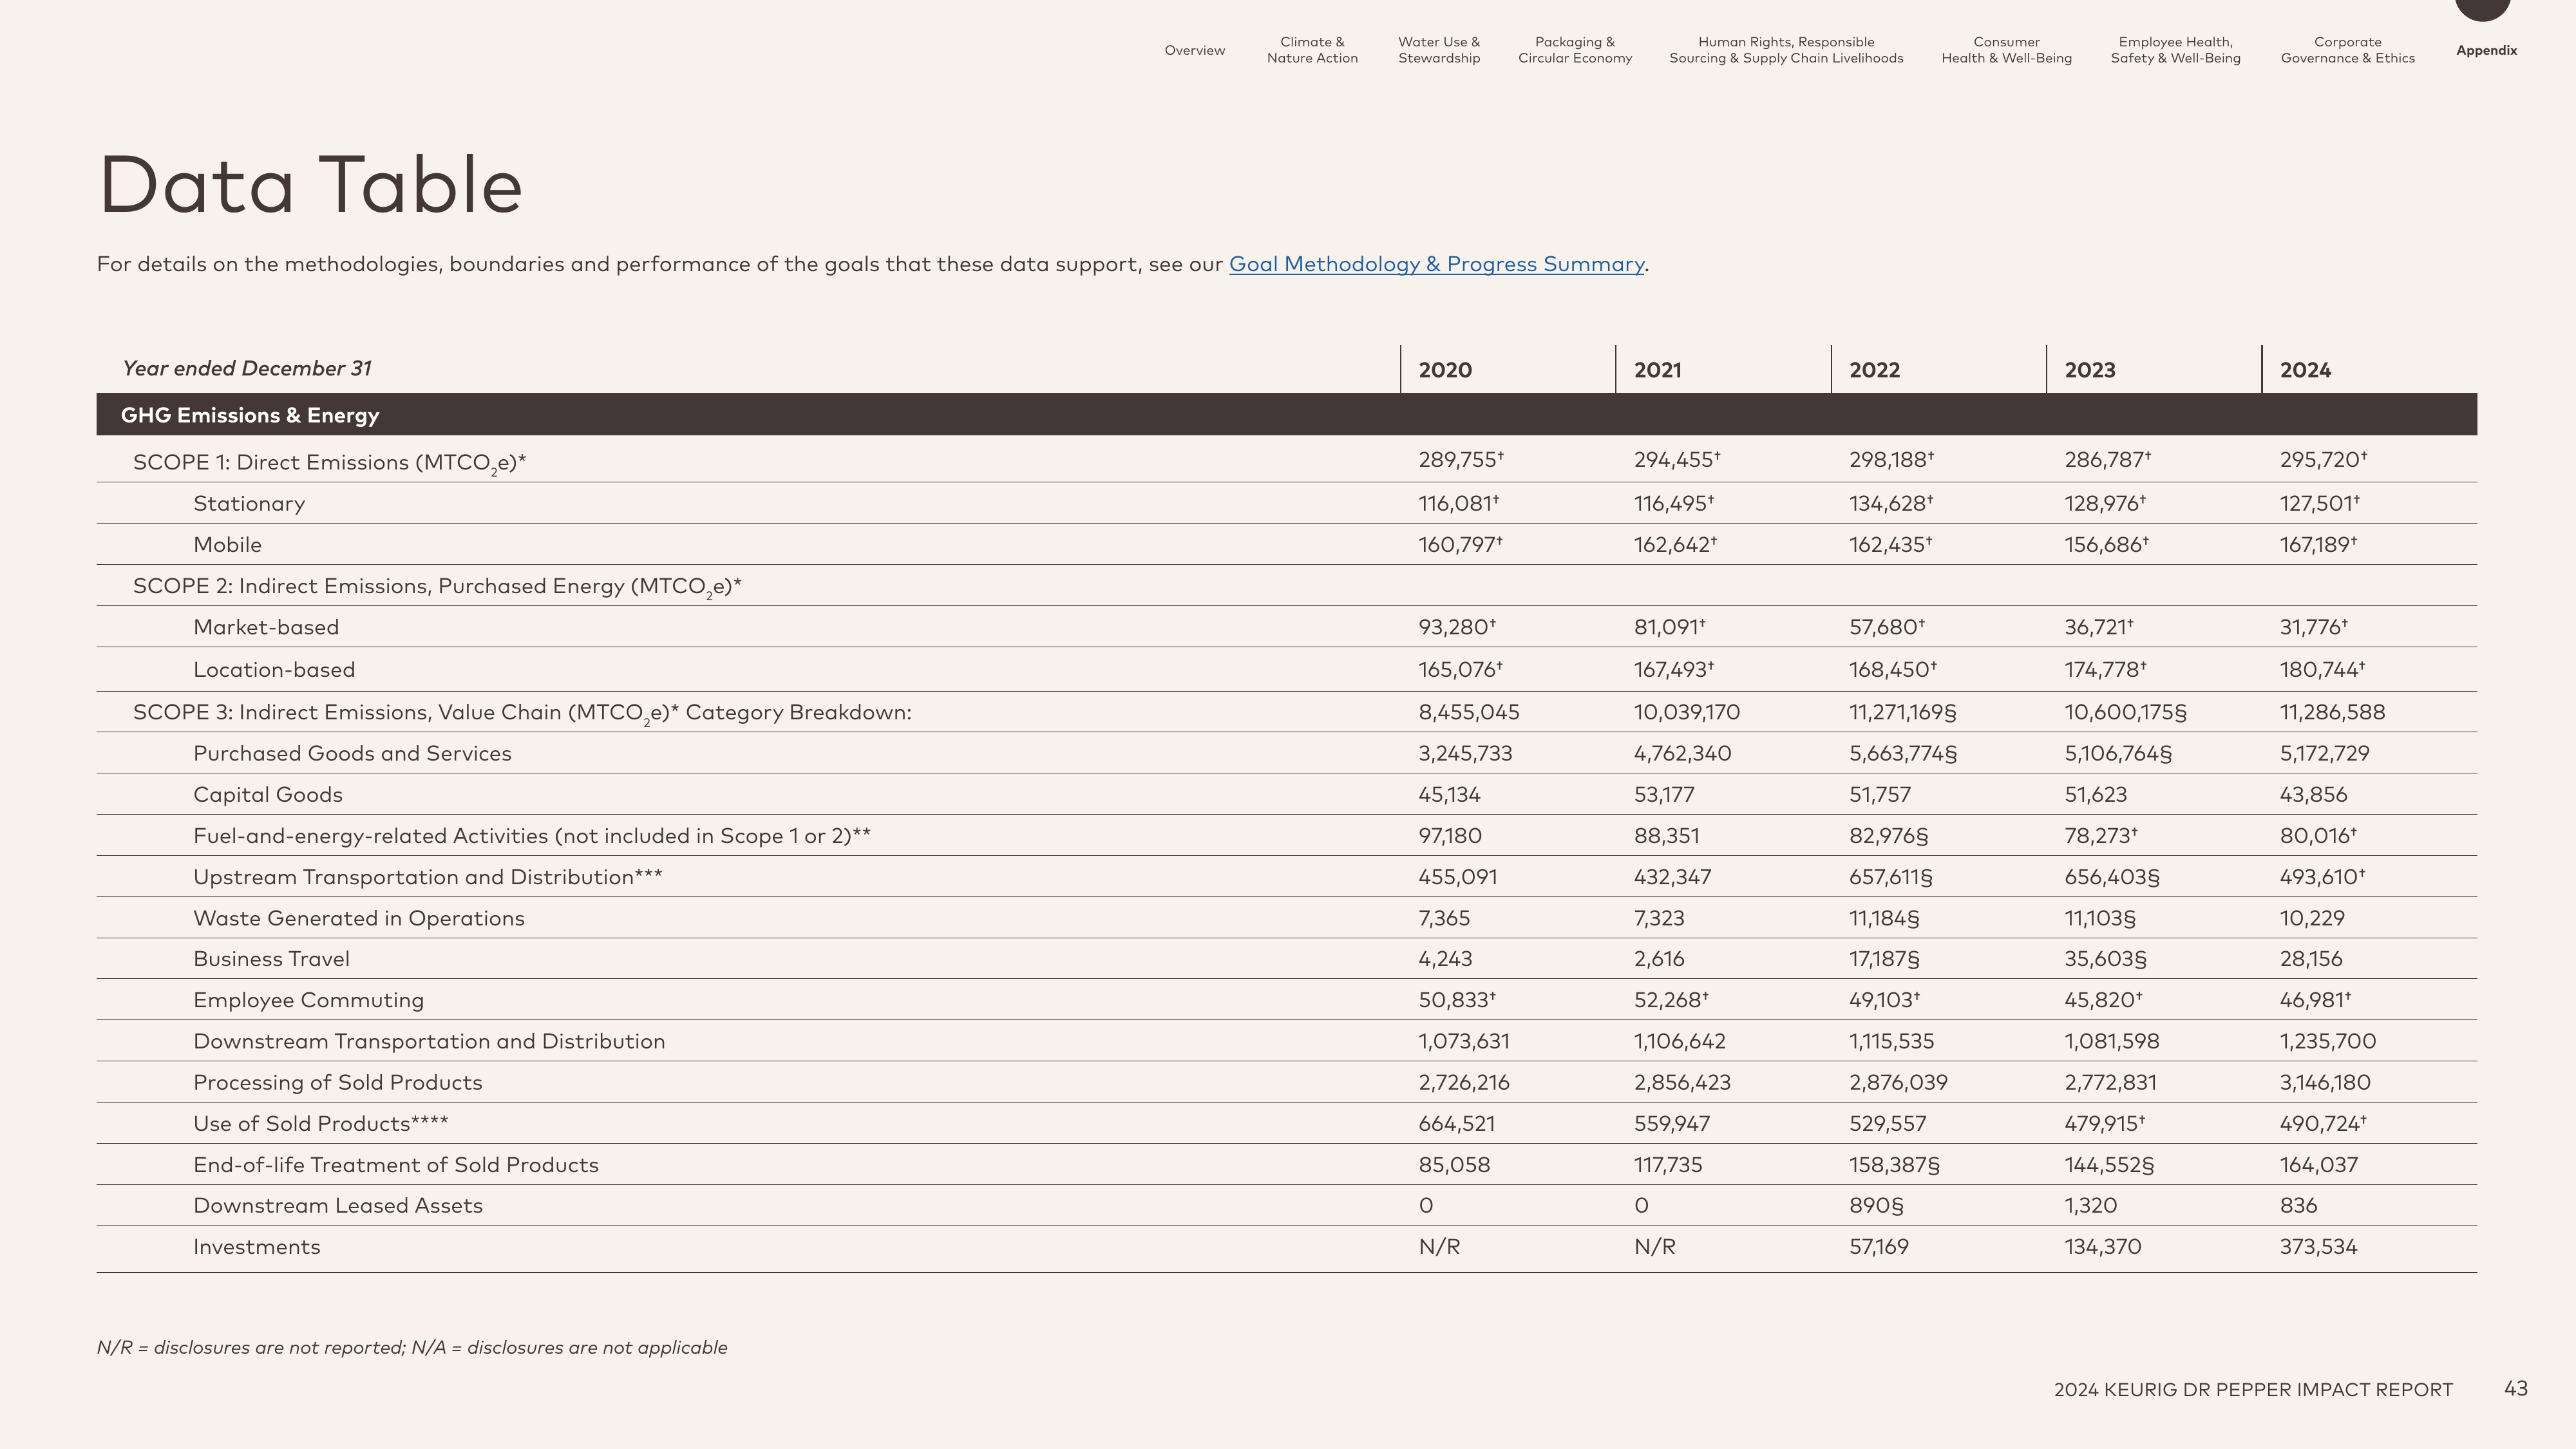The image size is (2576, 1449).
Task: Select Upstream Transportation and Distribution row label
Action: click(427, 877)
